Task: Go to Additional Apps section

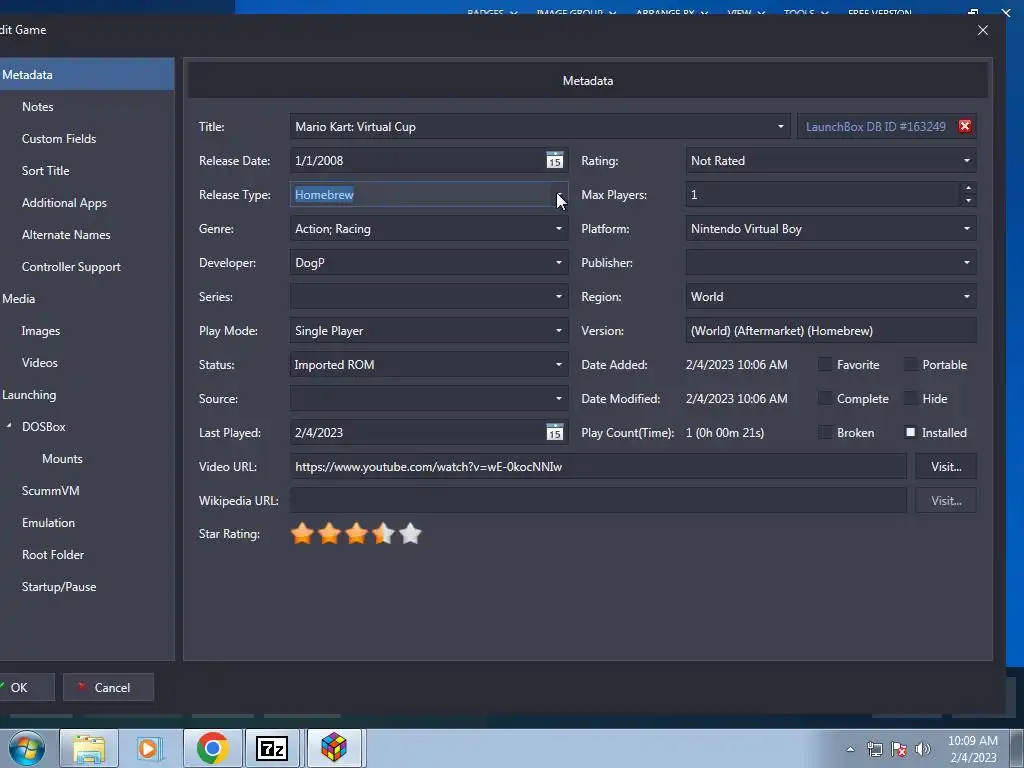Action: (64, 202)
